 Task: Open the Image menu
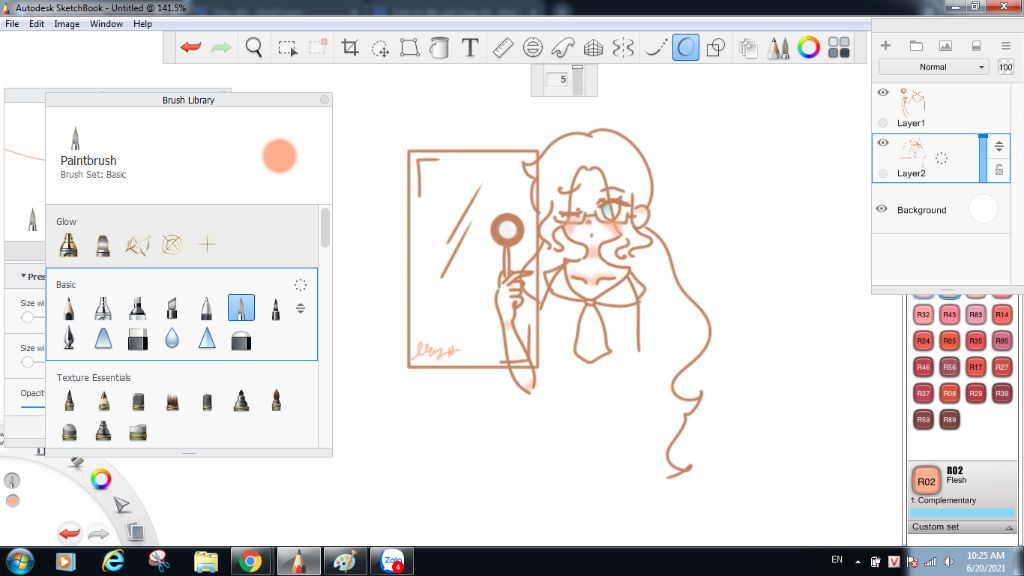pos(67,24)
